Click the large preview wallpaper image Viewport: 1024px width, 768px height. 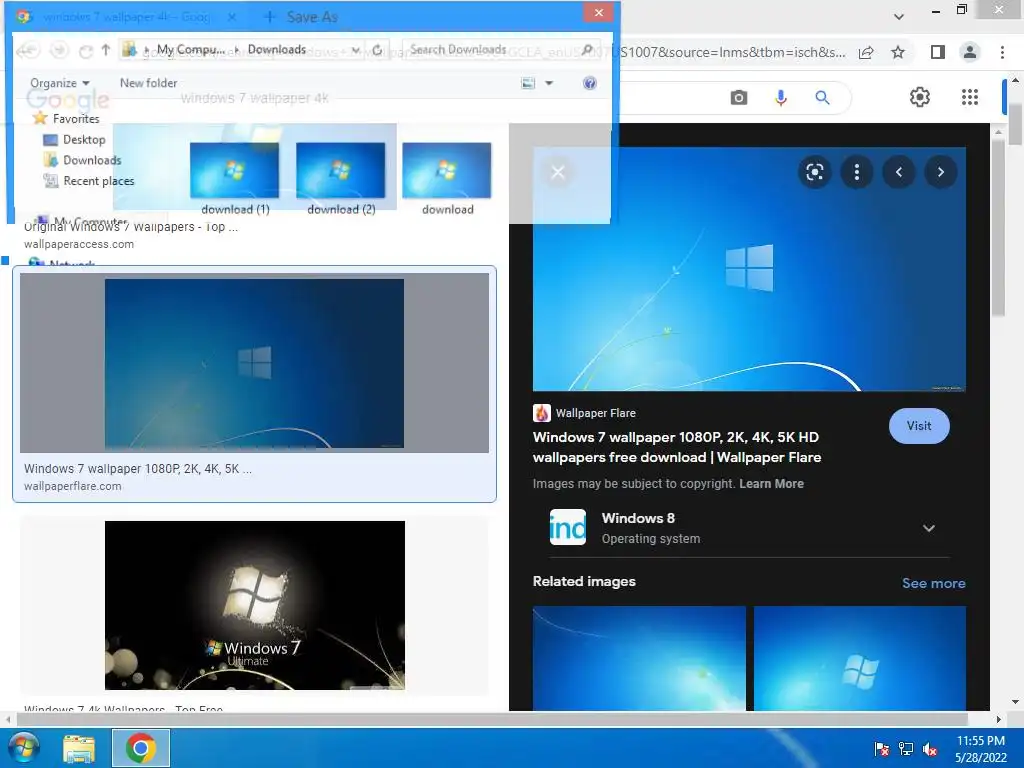tap(749, 269)
